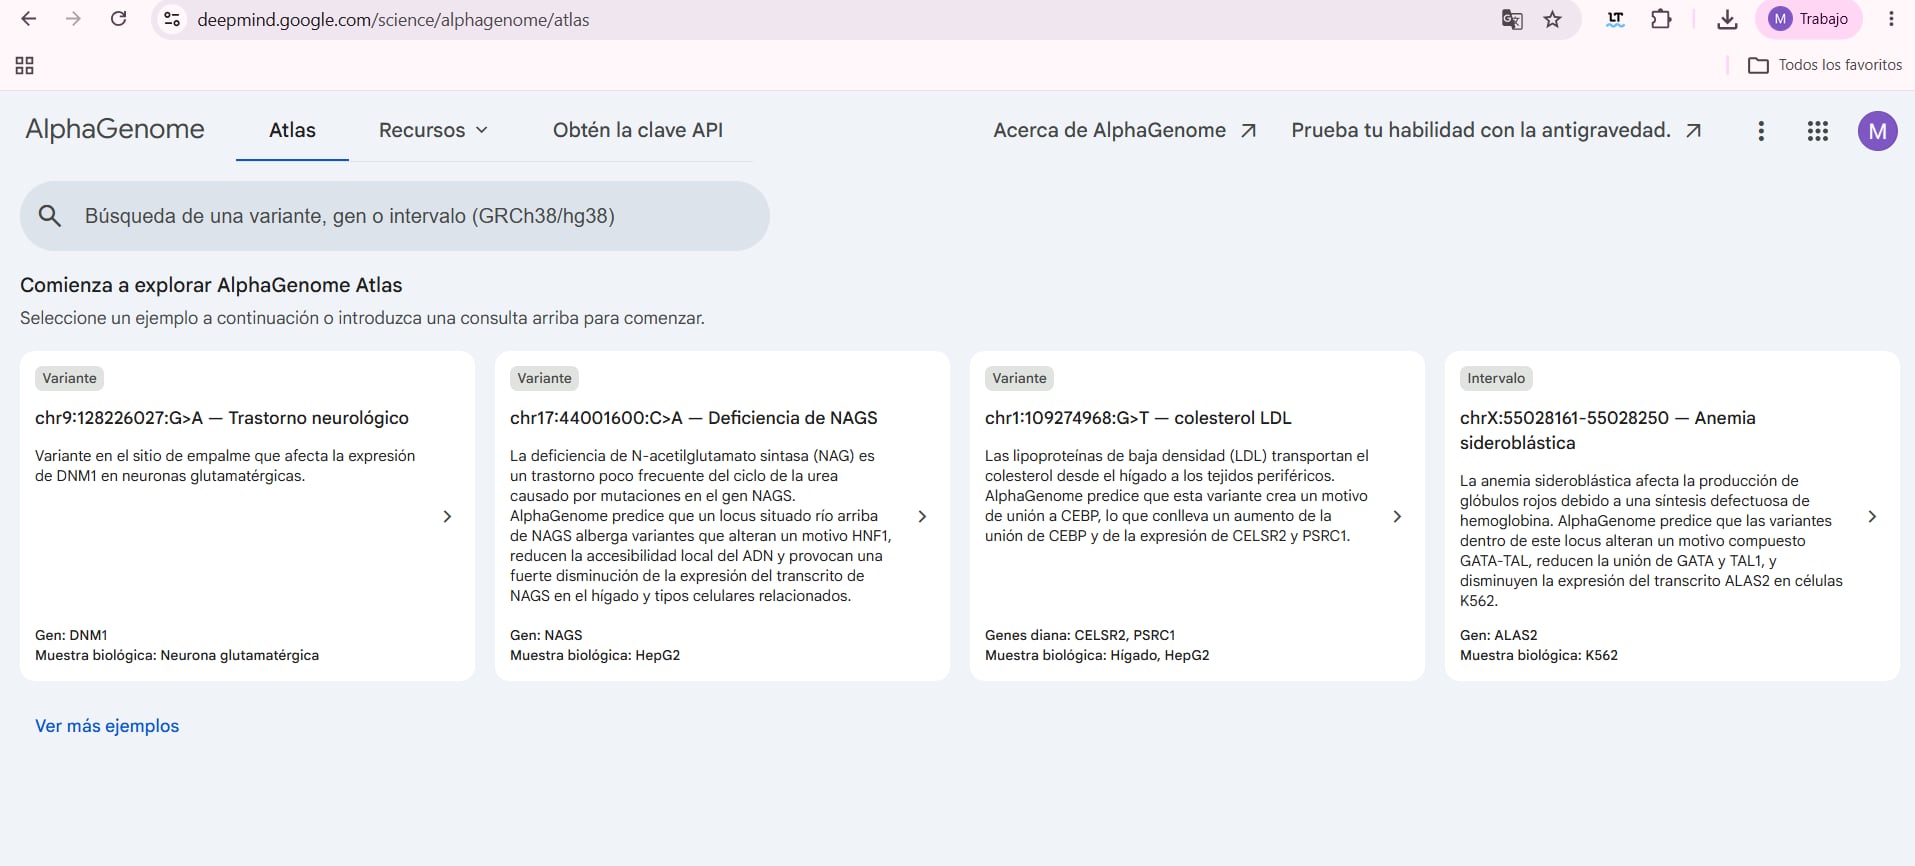
Task: Open Chrome three-dot menu
Action: click(x=1890, y=19)
